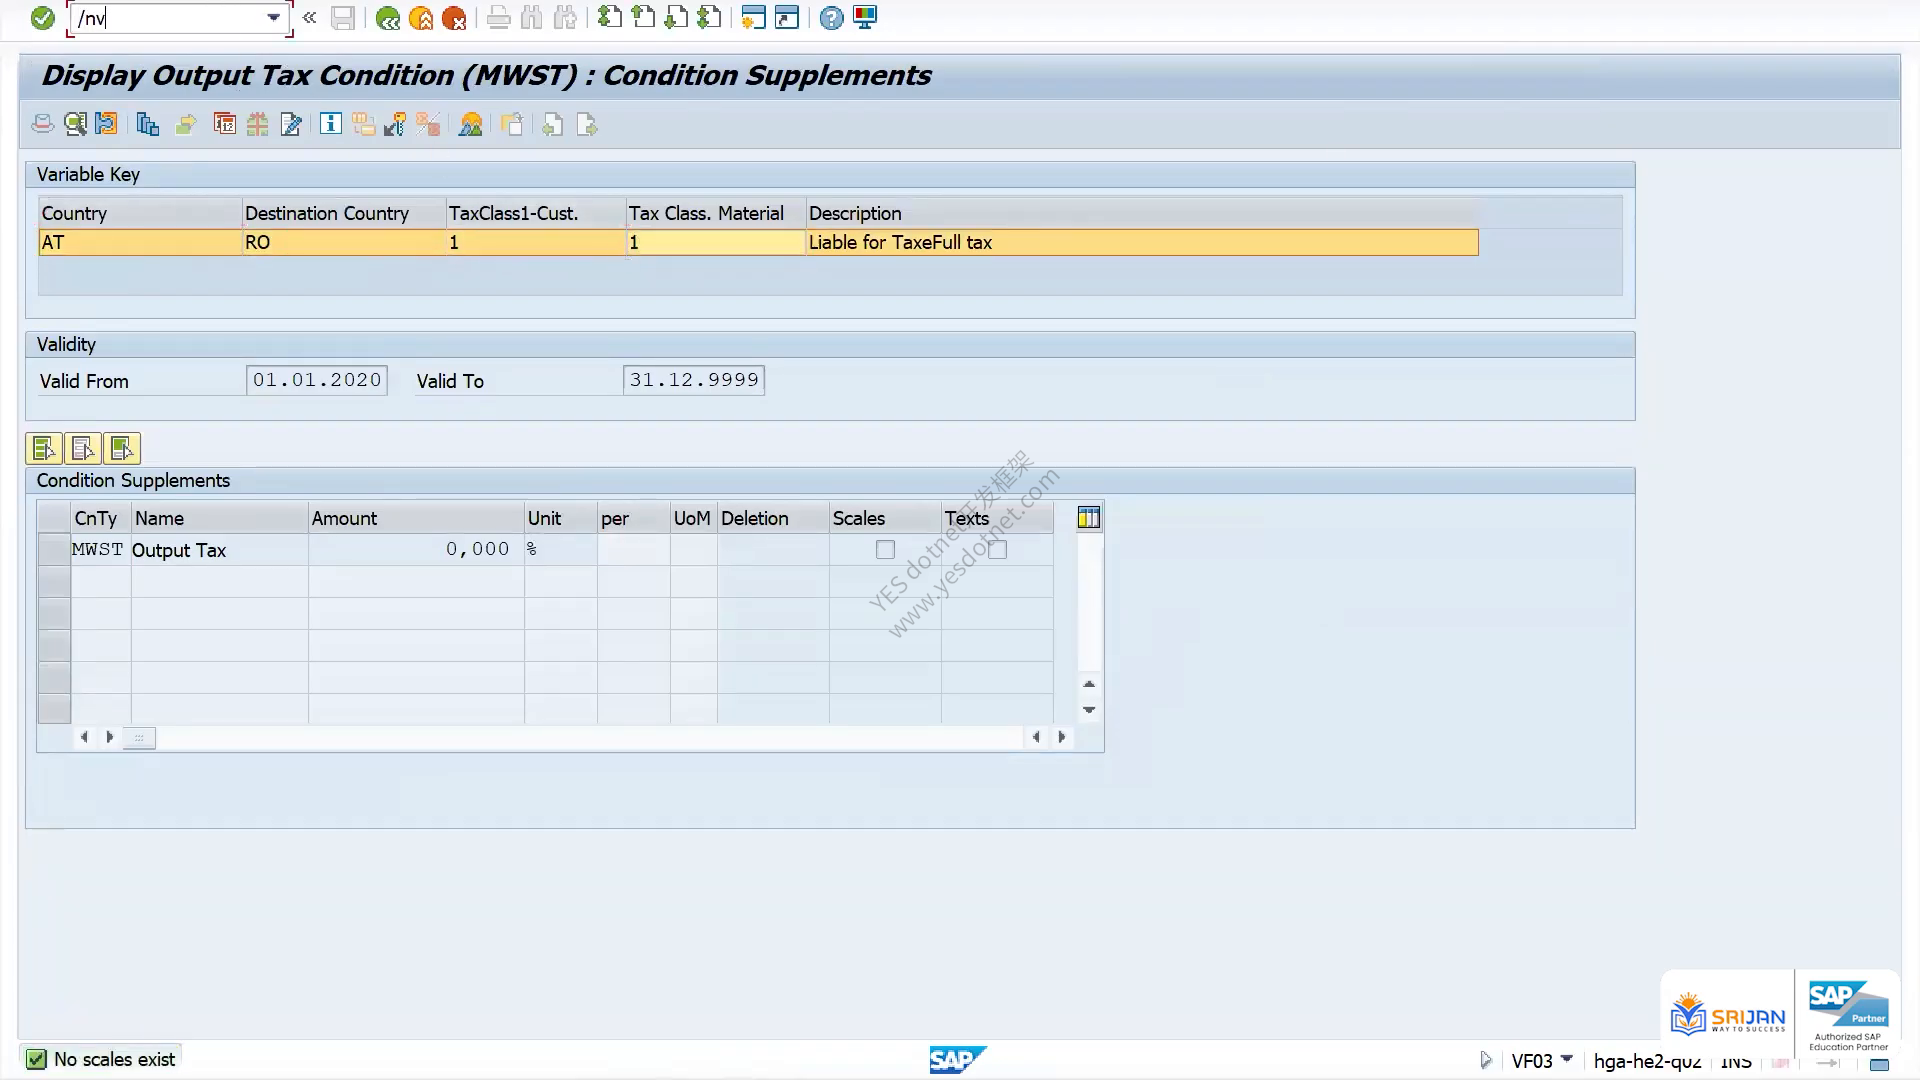
Task: Click Deselect All rows button above Condition Supplements
Action: [x=82, y=448]
